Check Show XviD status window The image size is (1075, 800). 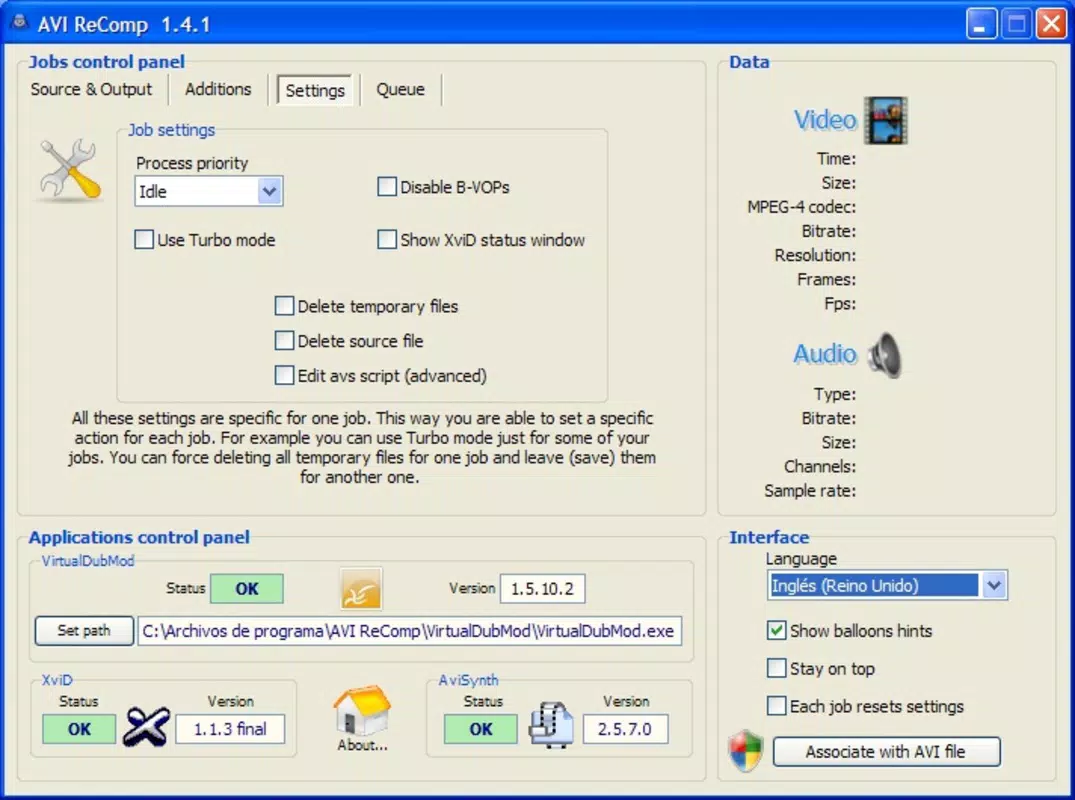[387, 239]
